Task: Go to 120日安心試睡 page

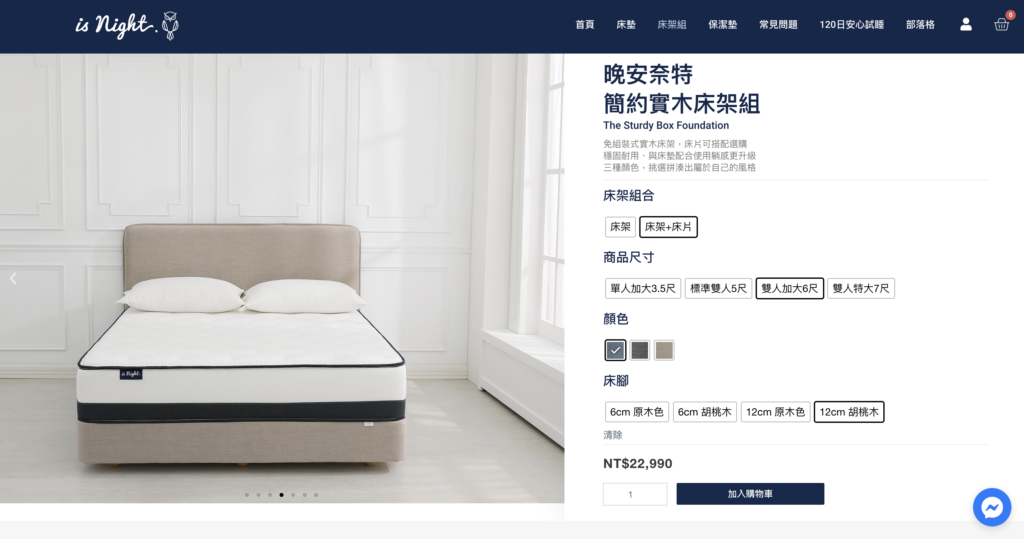Action: 852,25
